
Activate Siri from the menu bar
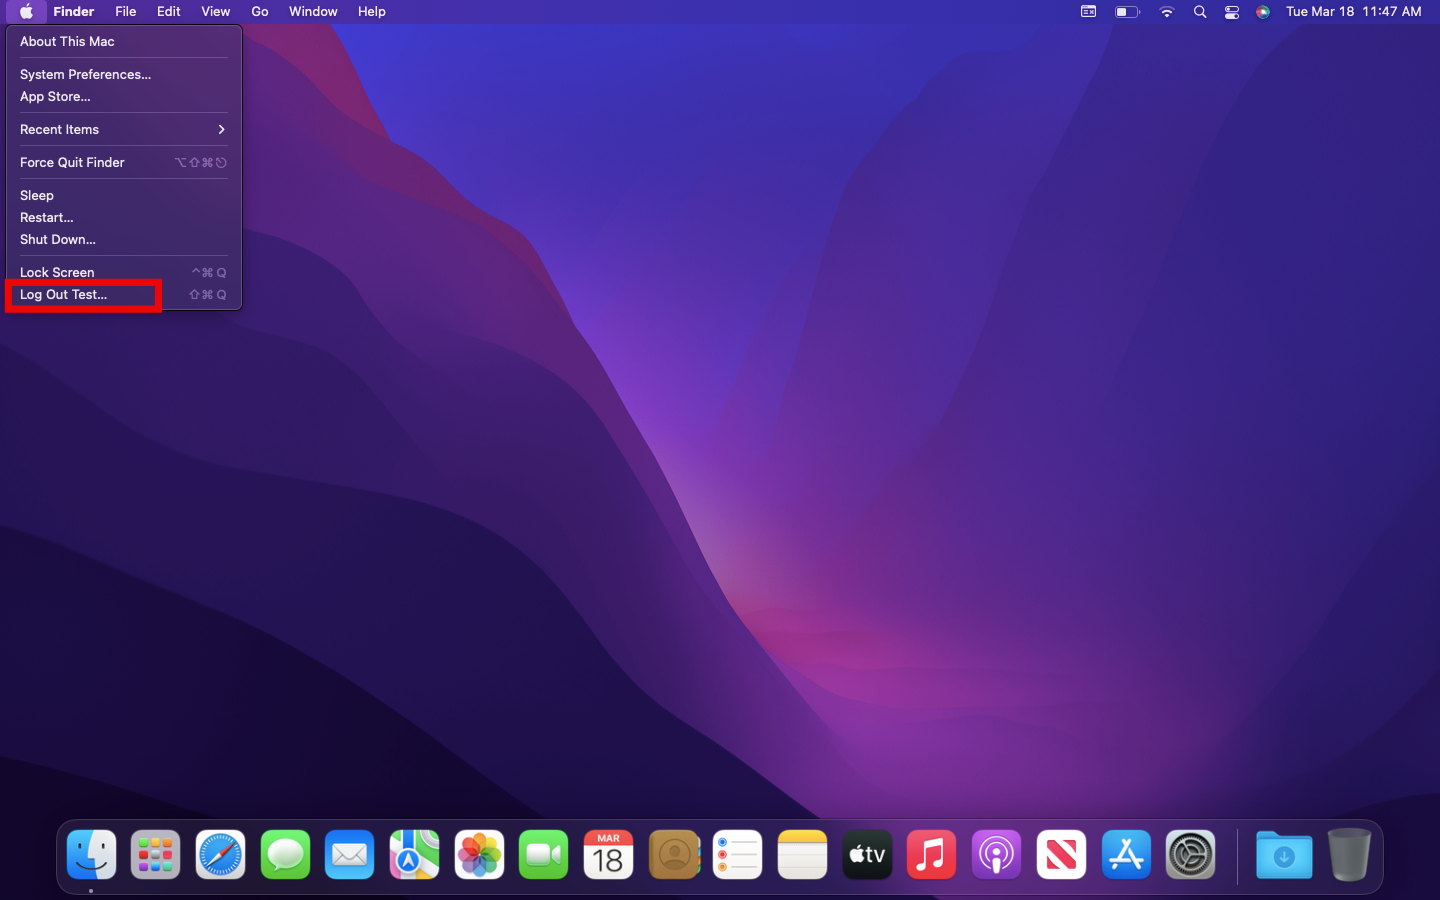tap(1263, 12)
